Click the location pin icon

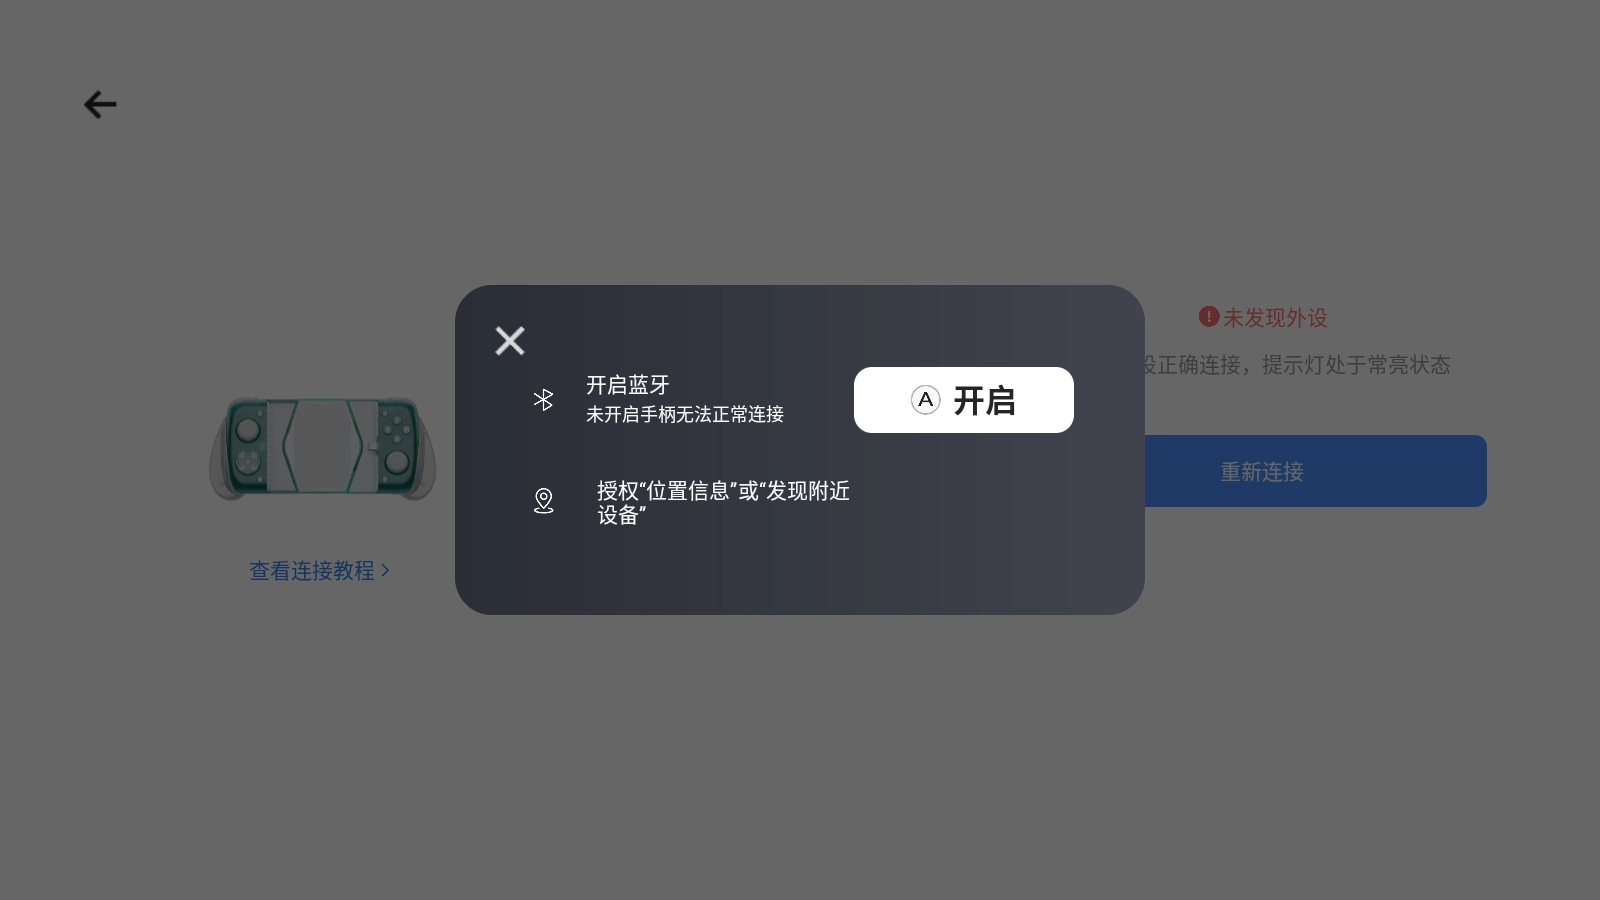tap(543, 500)
